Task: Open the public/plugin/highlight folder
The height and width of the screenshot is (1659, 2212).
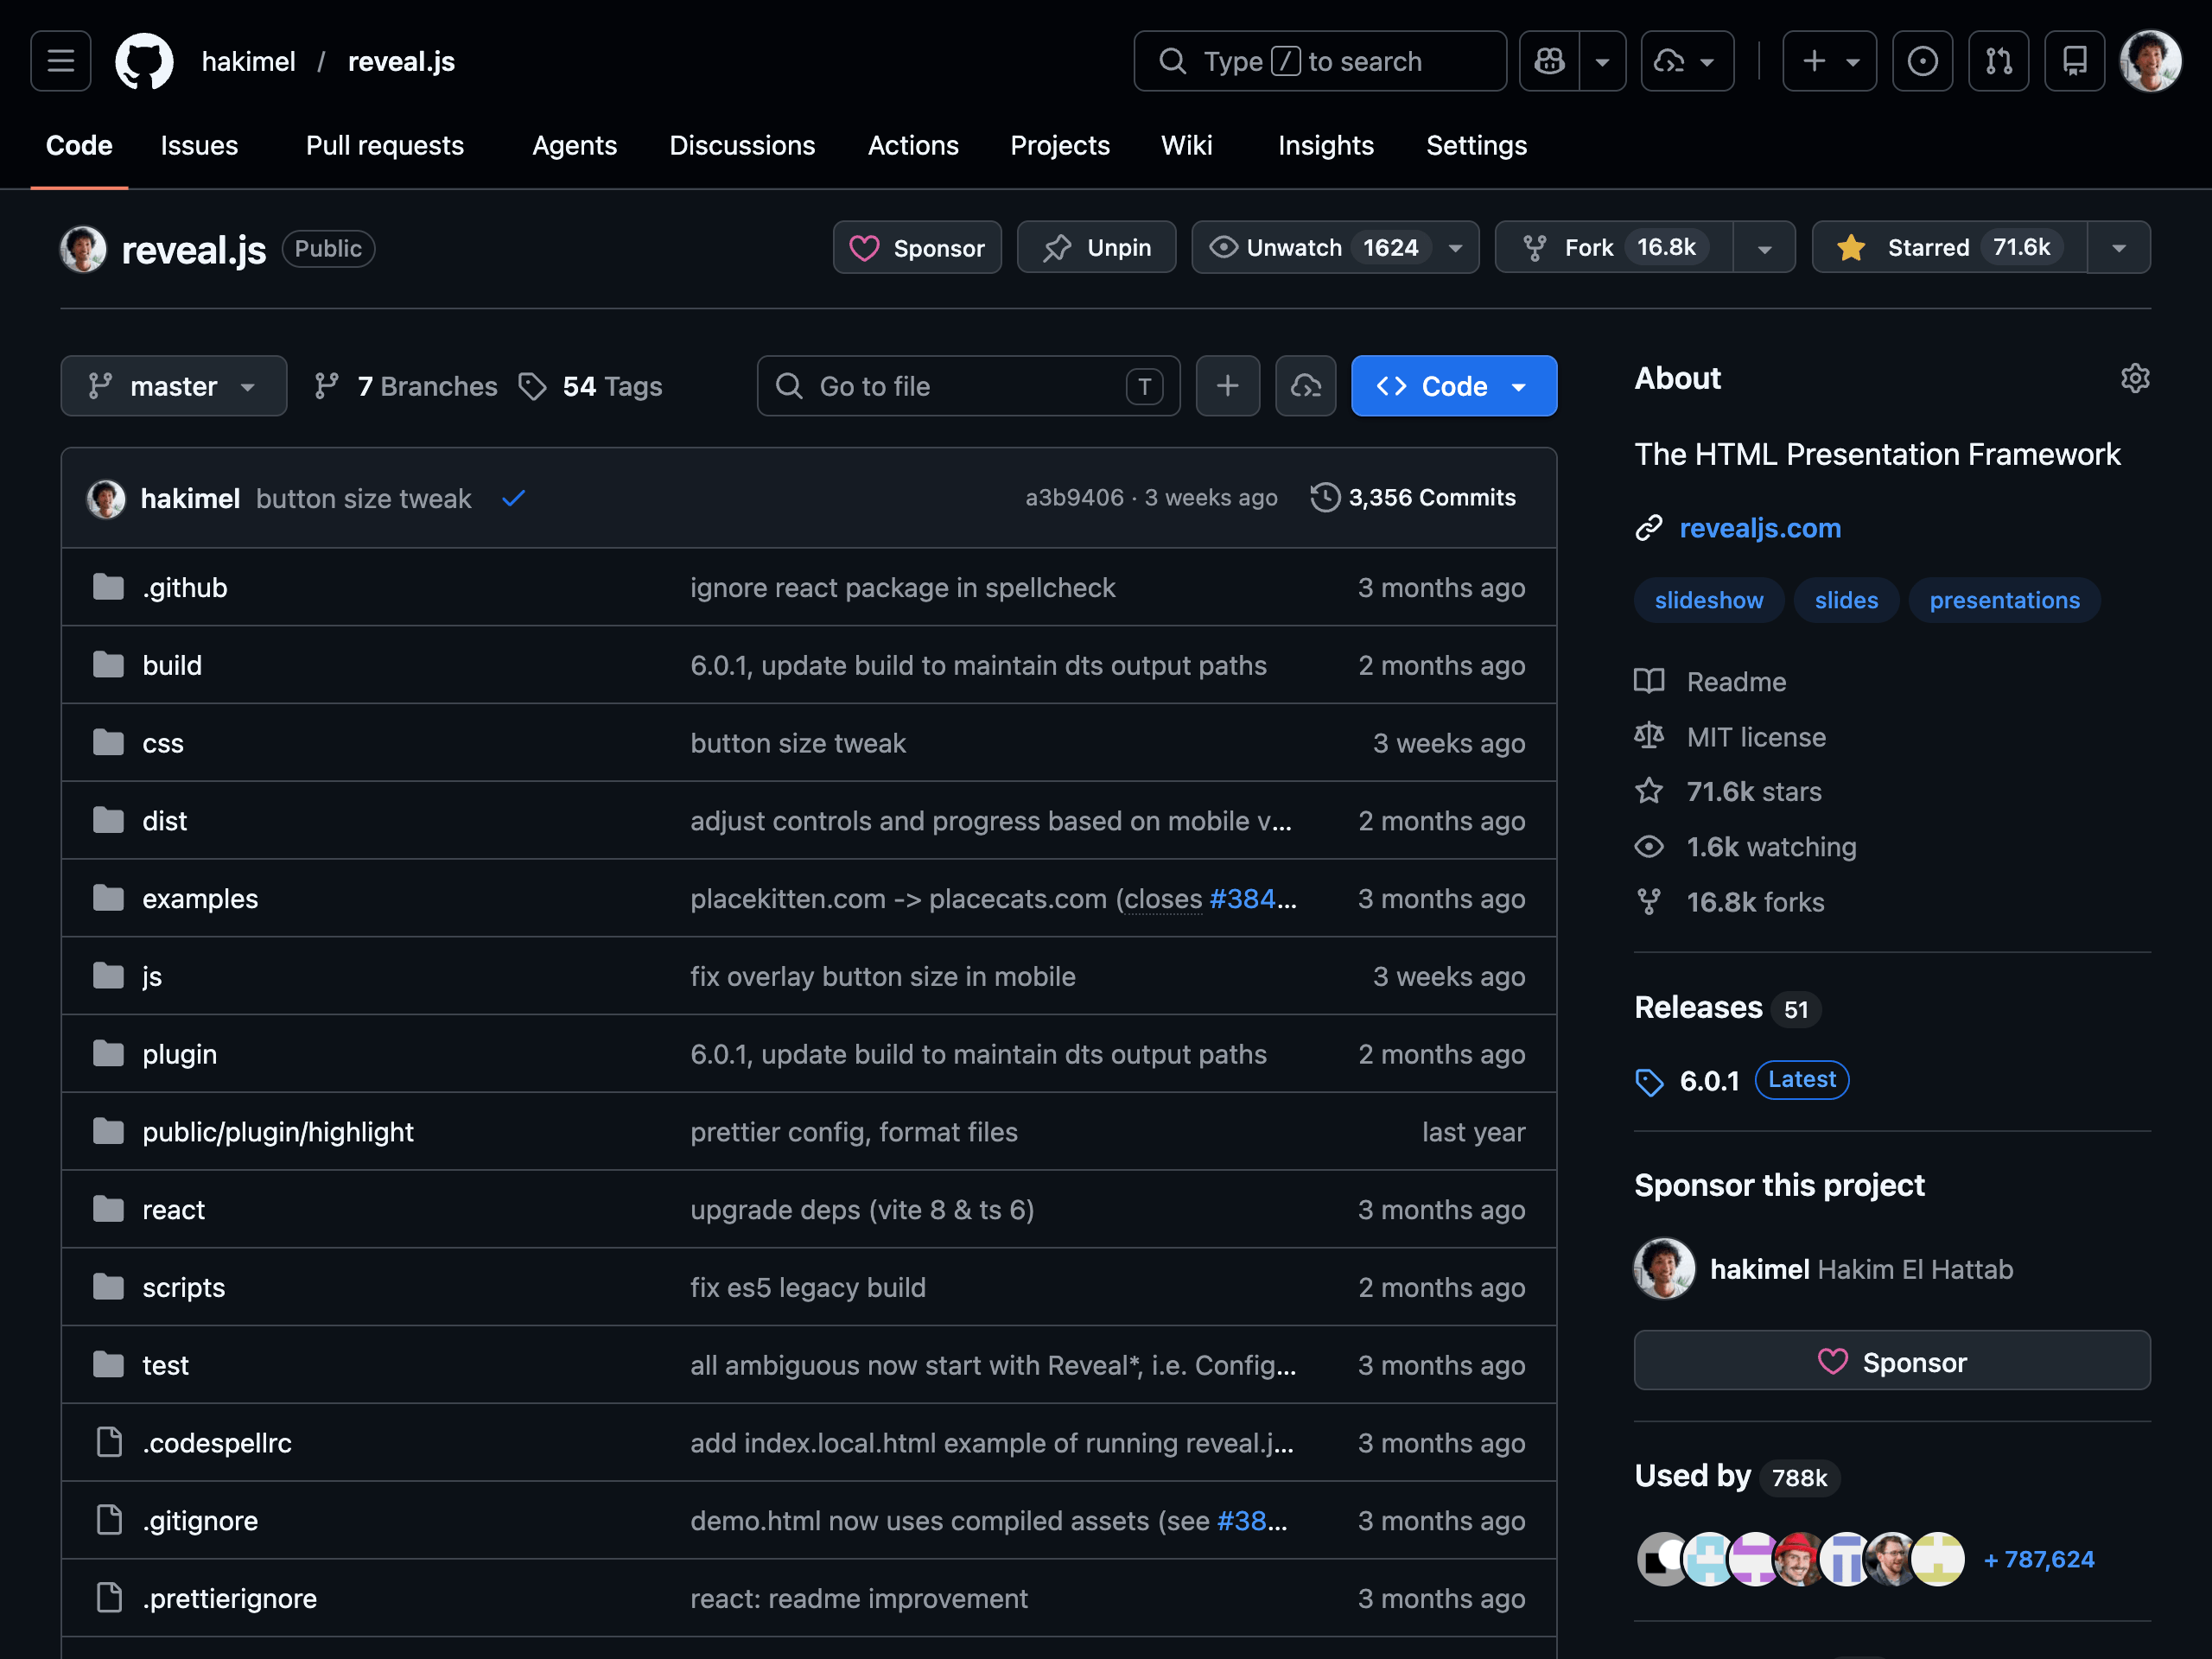Action: [x=278, y=1131]
